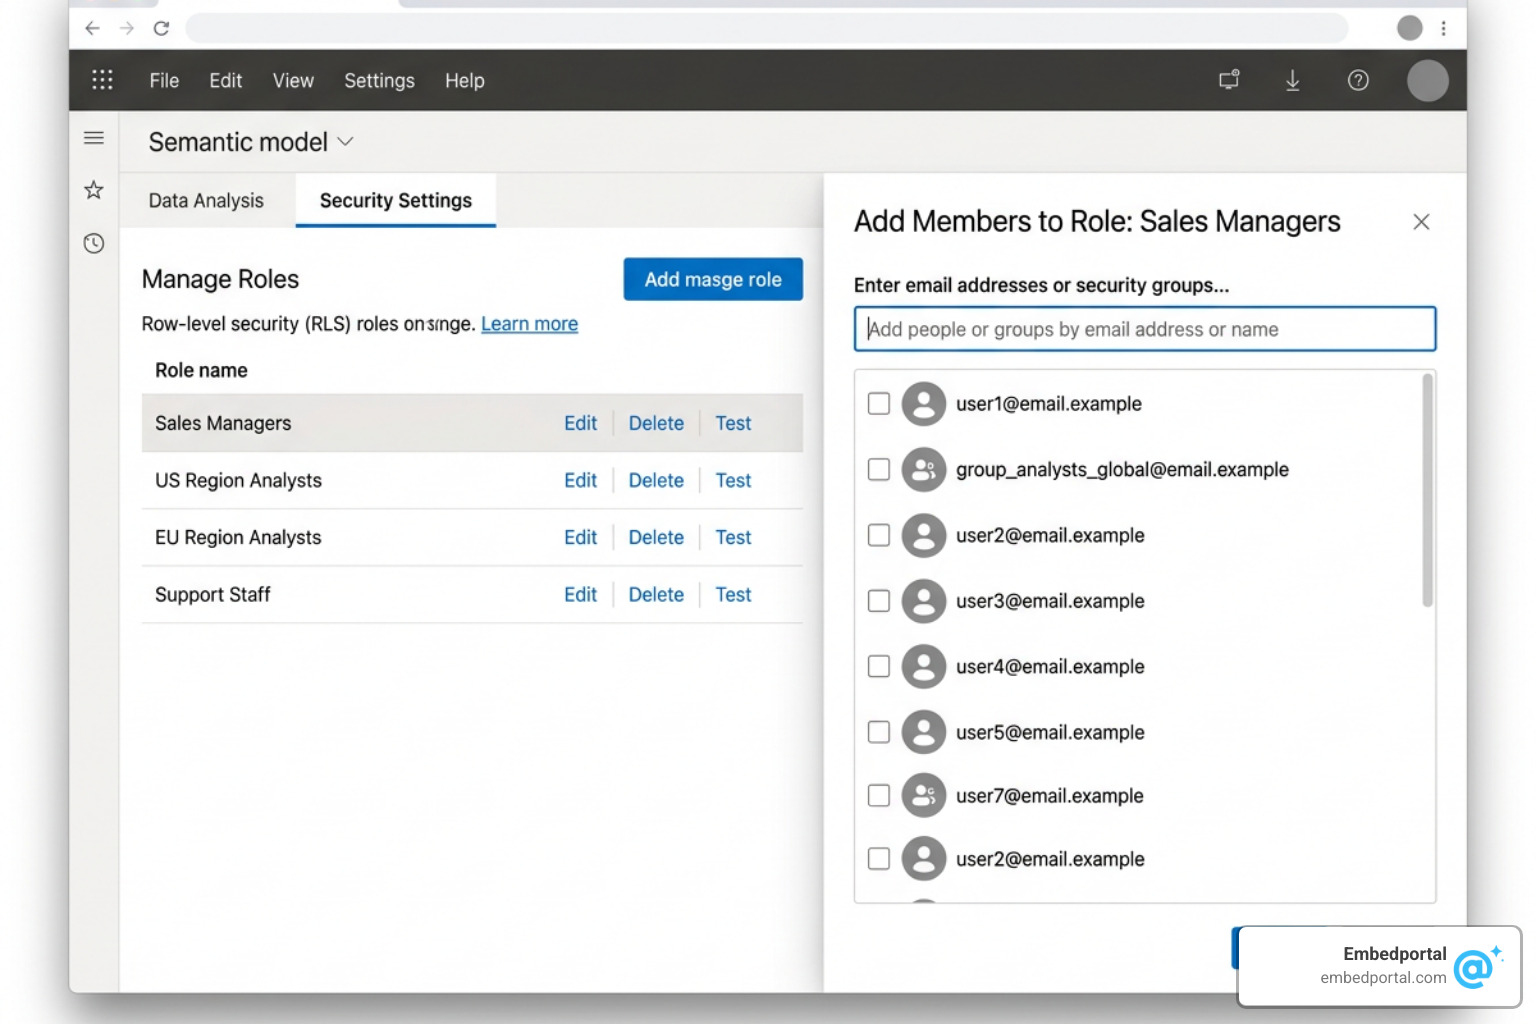Check the box for user7@email.example
The width and height of the screenshot is (1536, 1024).
[x=879, y=795]
